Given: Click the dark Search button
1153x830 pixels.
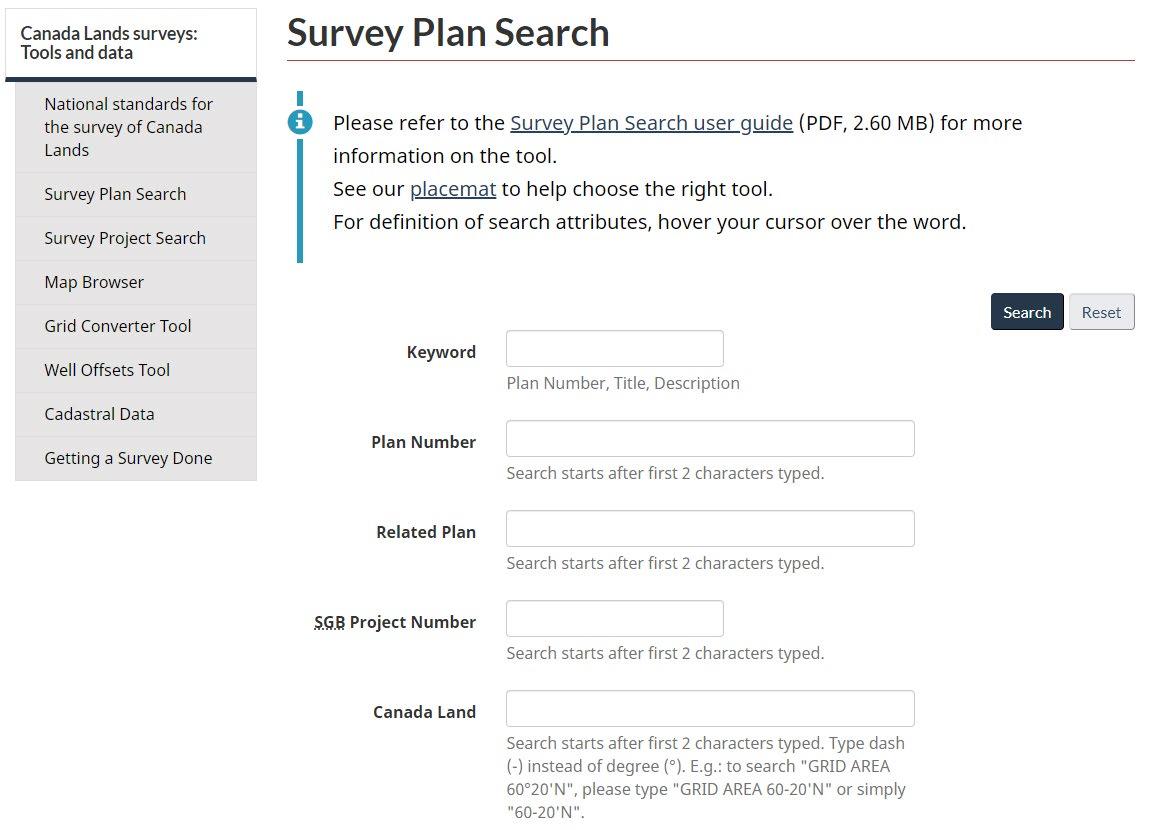Looking at the screenshot, I should point(1027,312).
